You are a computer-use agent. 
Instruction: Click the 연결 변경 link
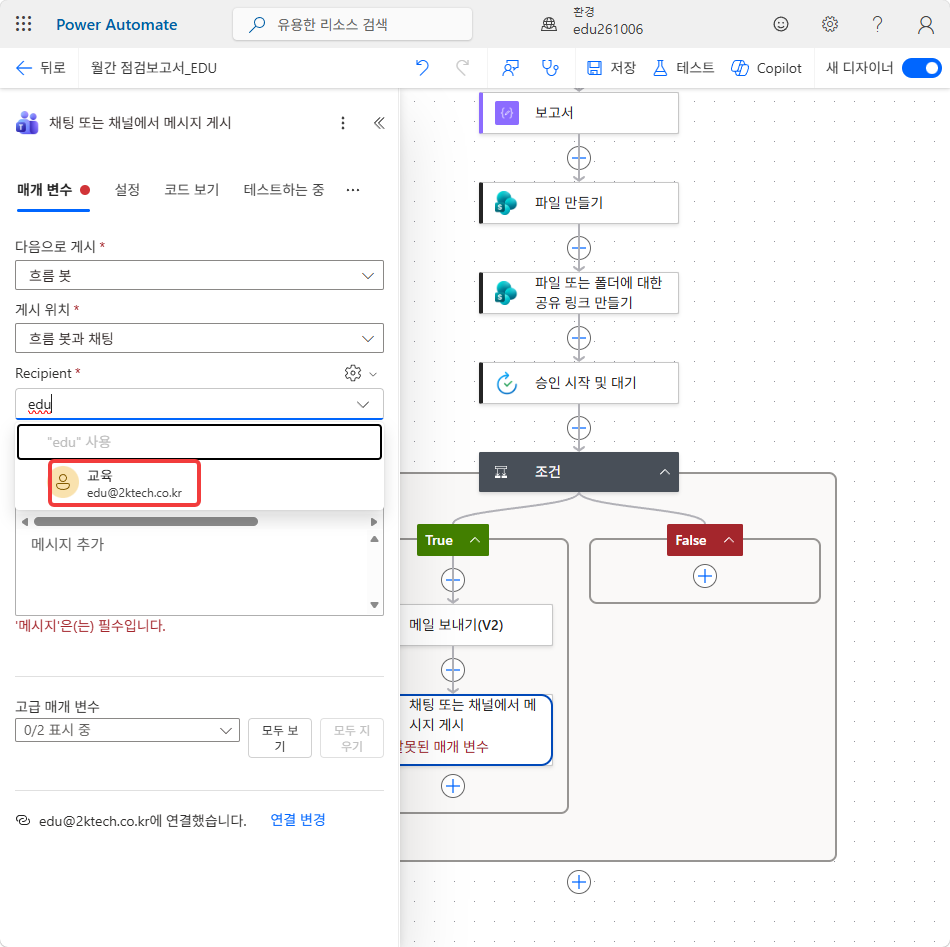tap(297, 820)
